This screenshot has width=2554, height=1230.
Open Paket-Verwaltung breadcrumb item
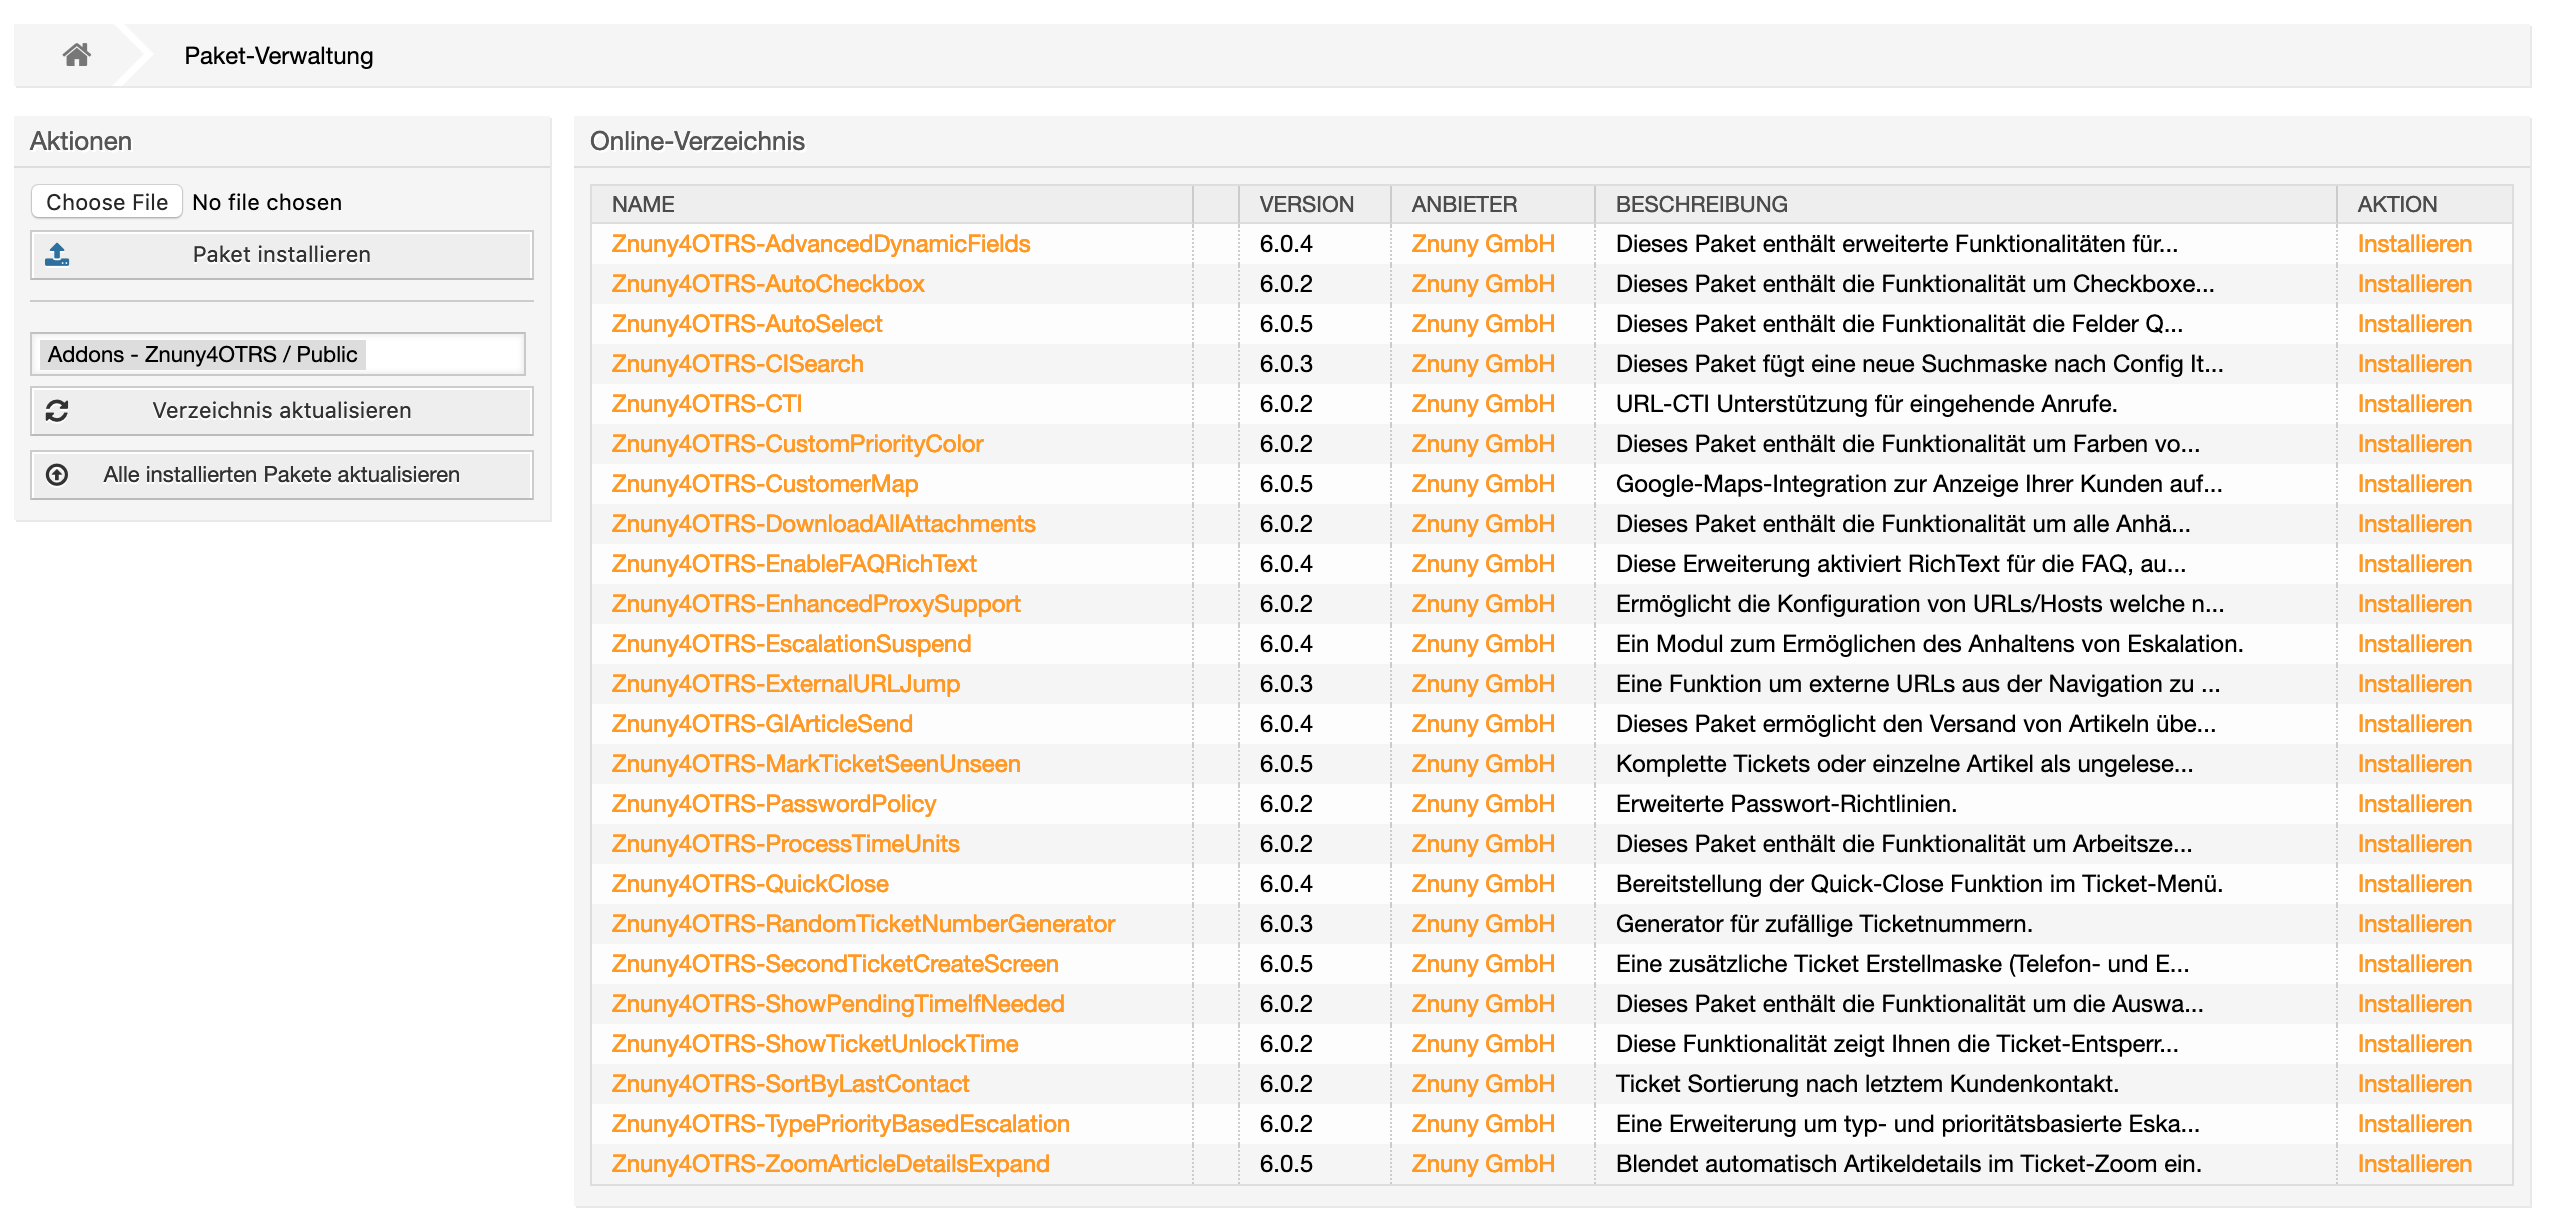(x=278, y=56)
